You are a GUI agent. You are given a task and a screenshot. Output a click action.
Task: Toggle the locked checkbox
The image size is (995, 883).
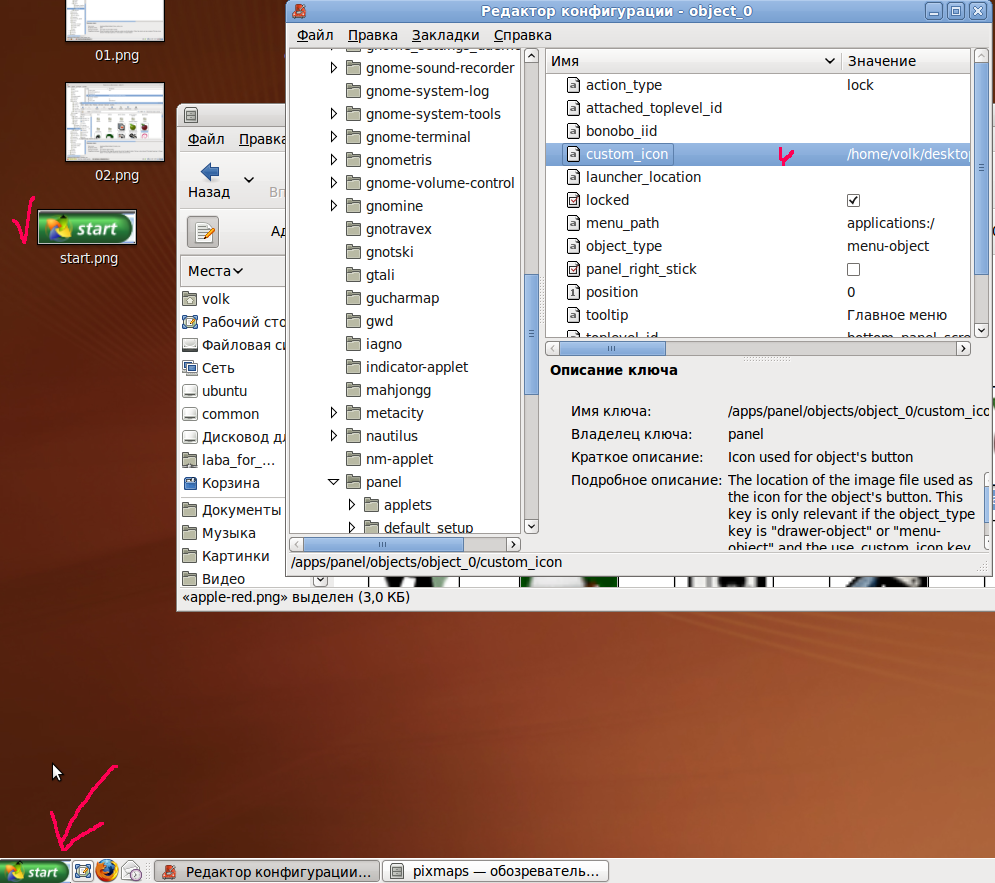click(853, 200)
